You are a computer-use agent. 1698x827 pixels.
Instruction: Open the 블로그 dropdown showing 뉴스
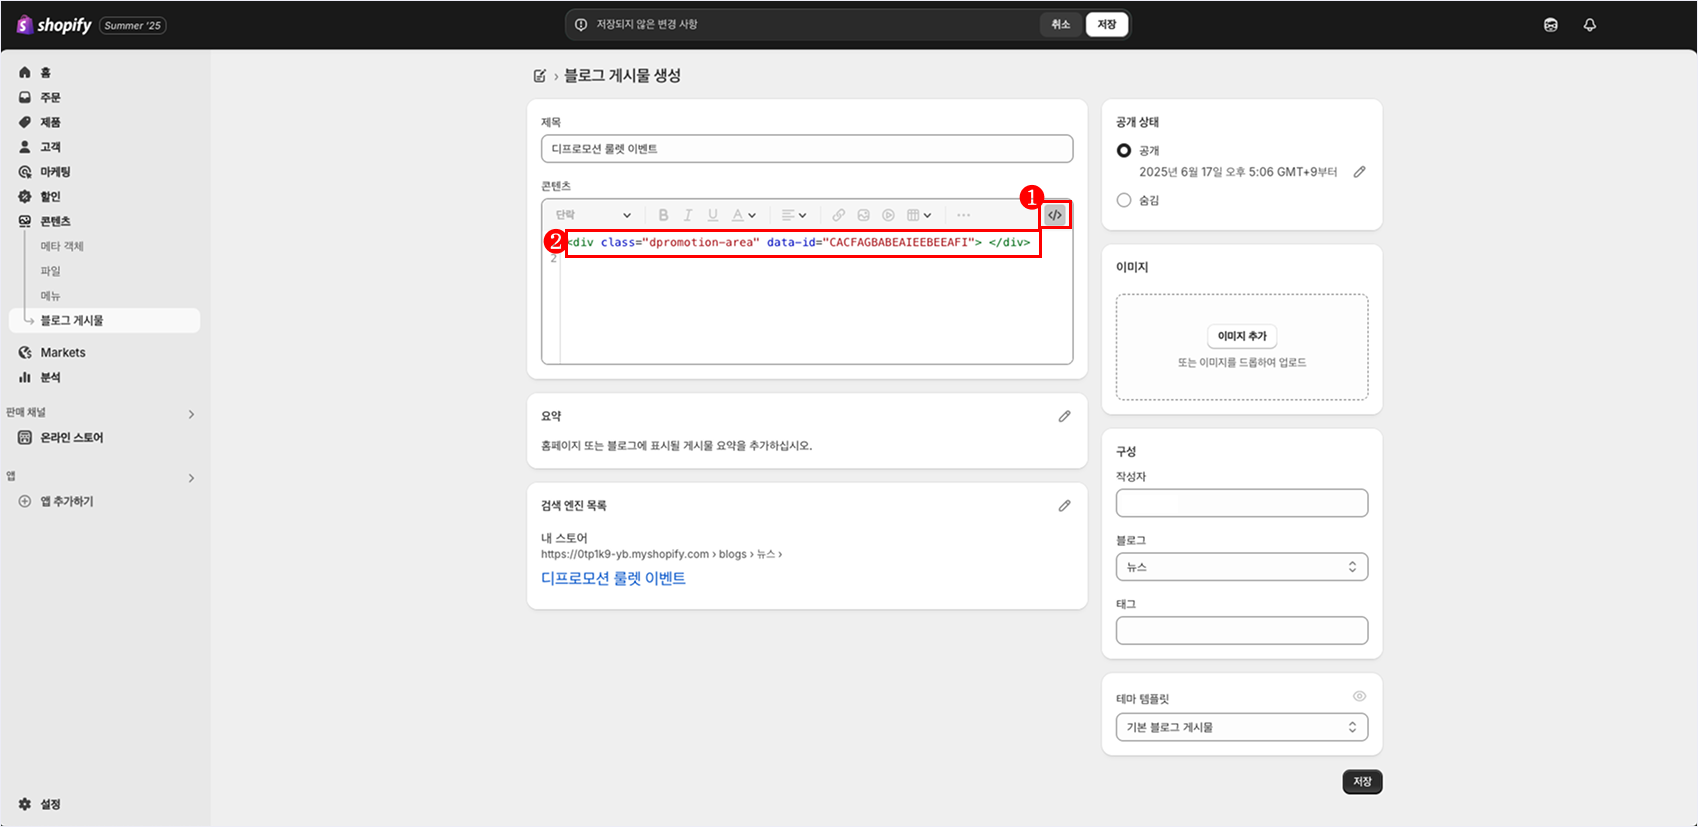(1241, 567)
